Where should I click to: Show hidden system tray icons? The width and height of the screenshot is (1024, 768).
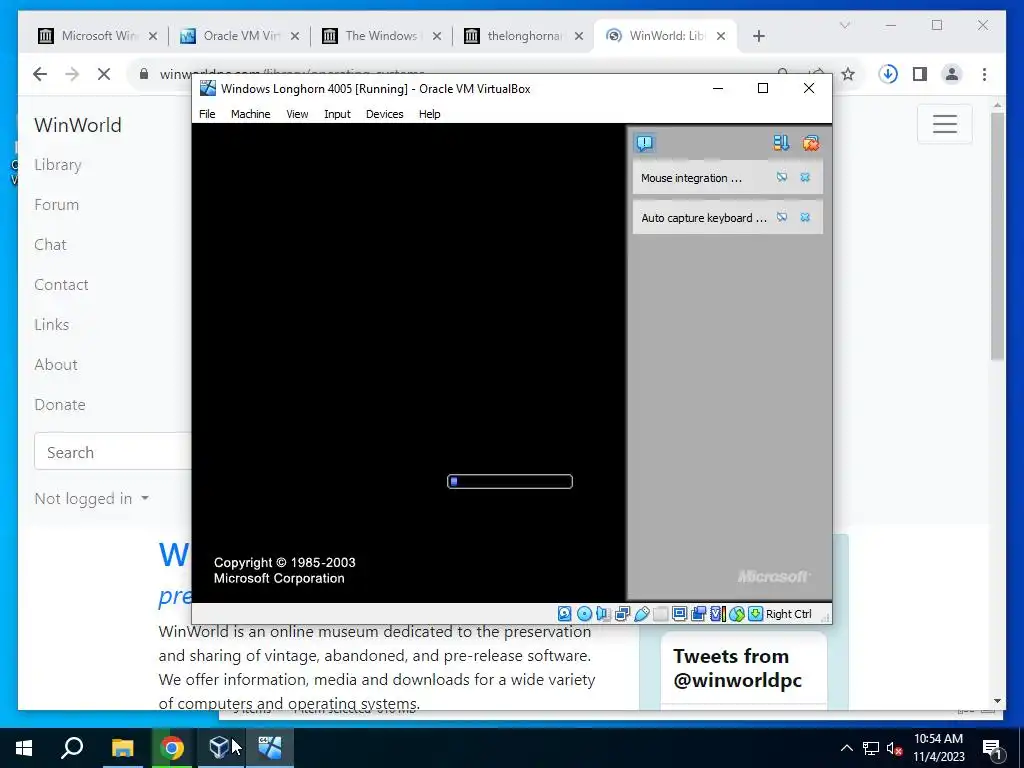click(x=846, y=748)
